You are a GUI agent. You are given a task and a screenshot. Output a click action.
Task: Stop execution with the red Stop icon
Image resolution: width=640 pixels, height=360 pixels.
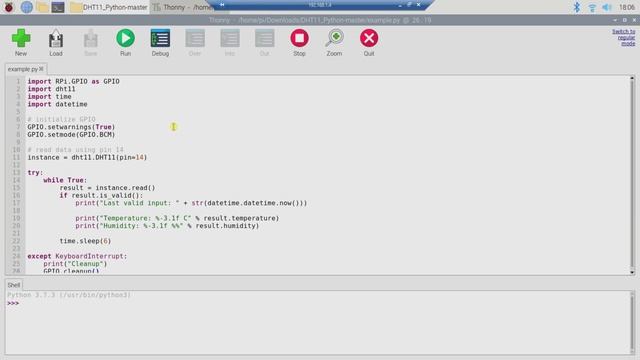pyautogui.click(x=299, y=42)
